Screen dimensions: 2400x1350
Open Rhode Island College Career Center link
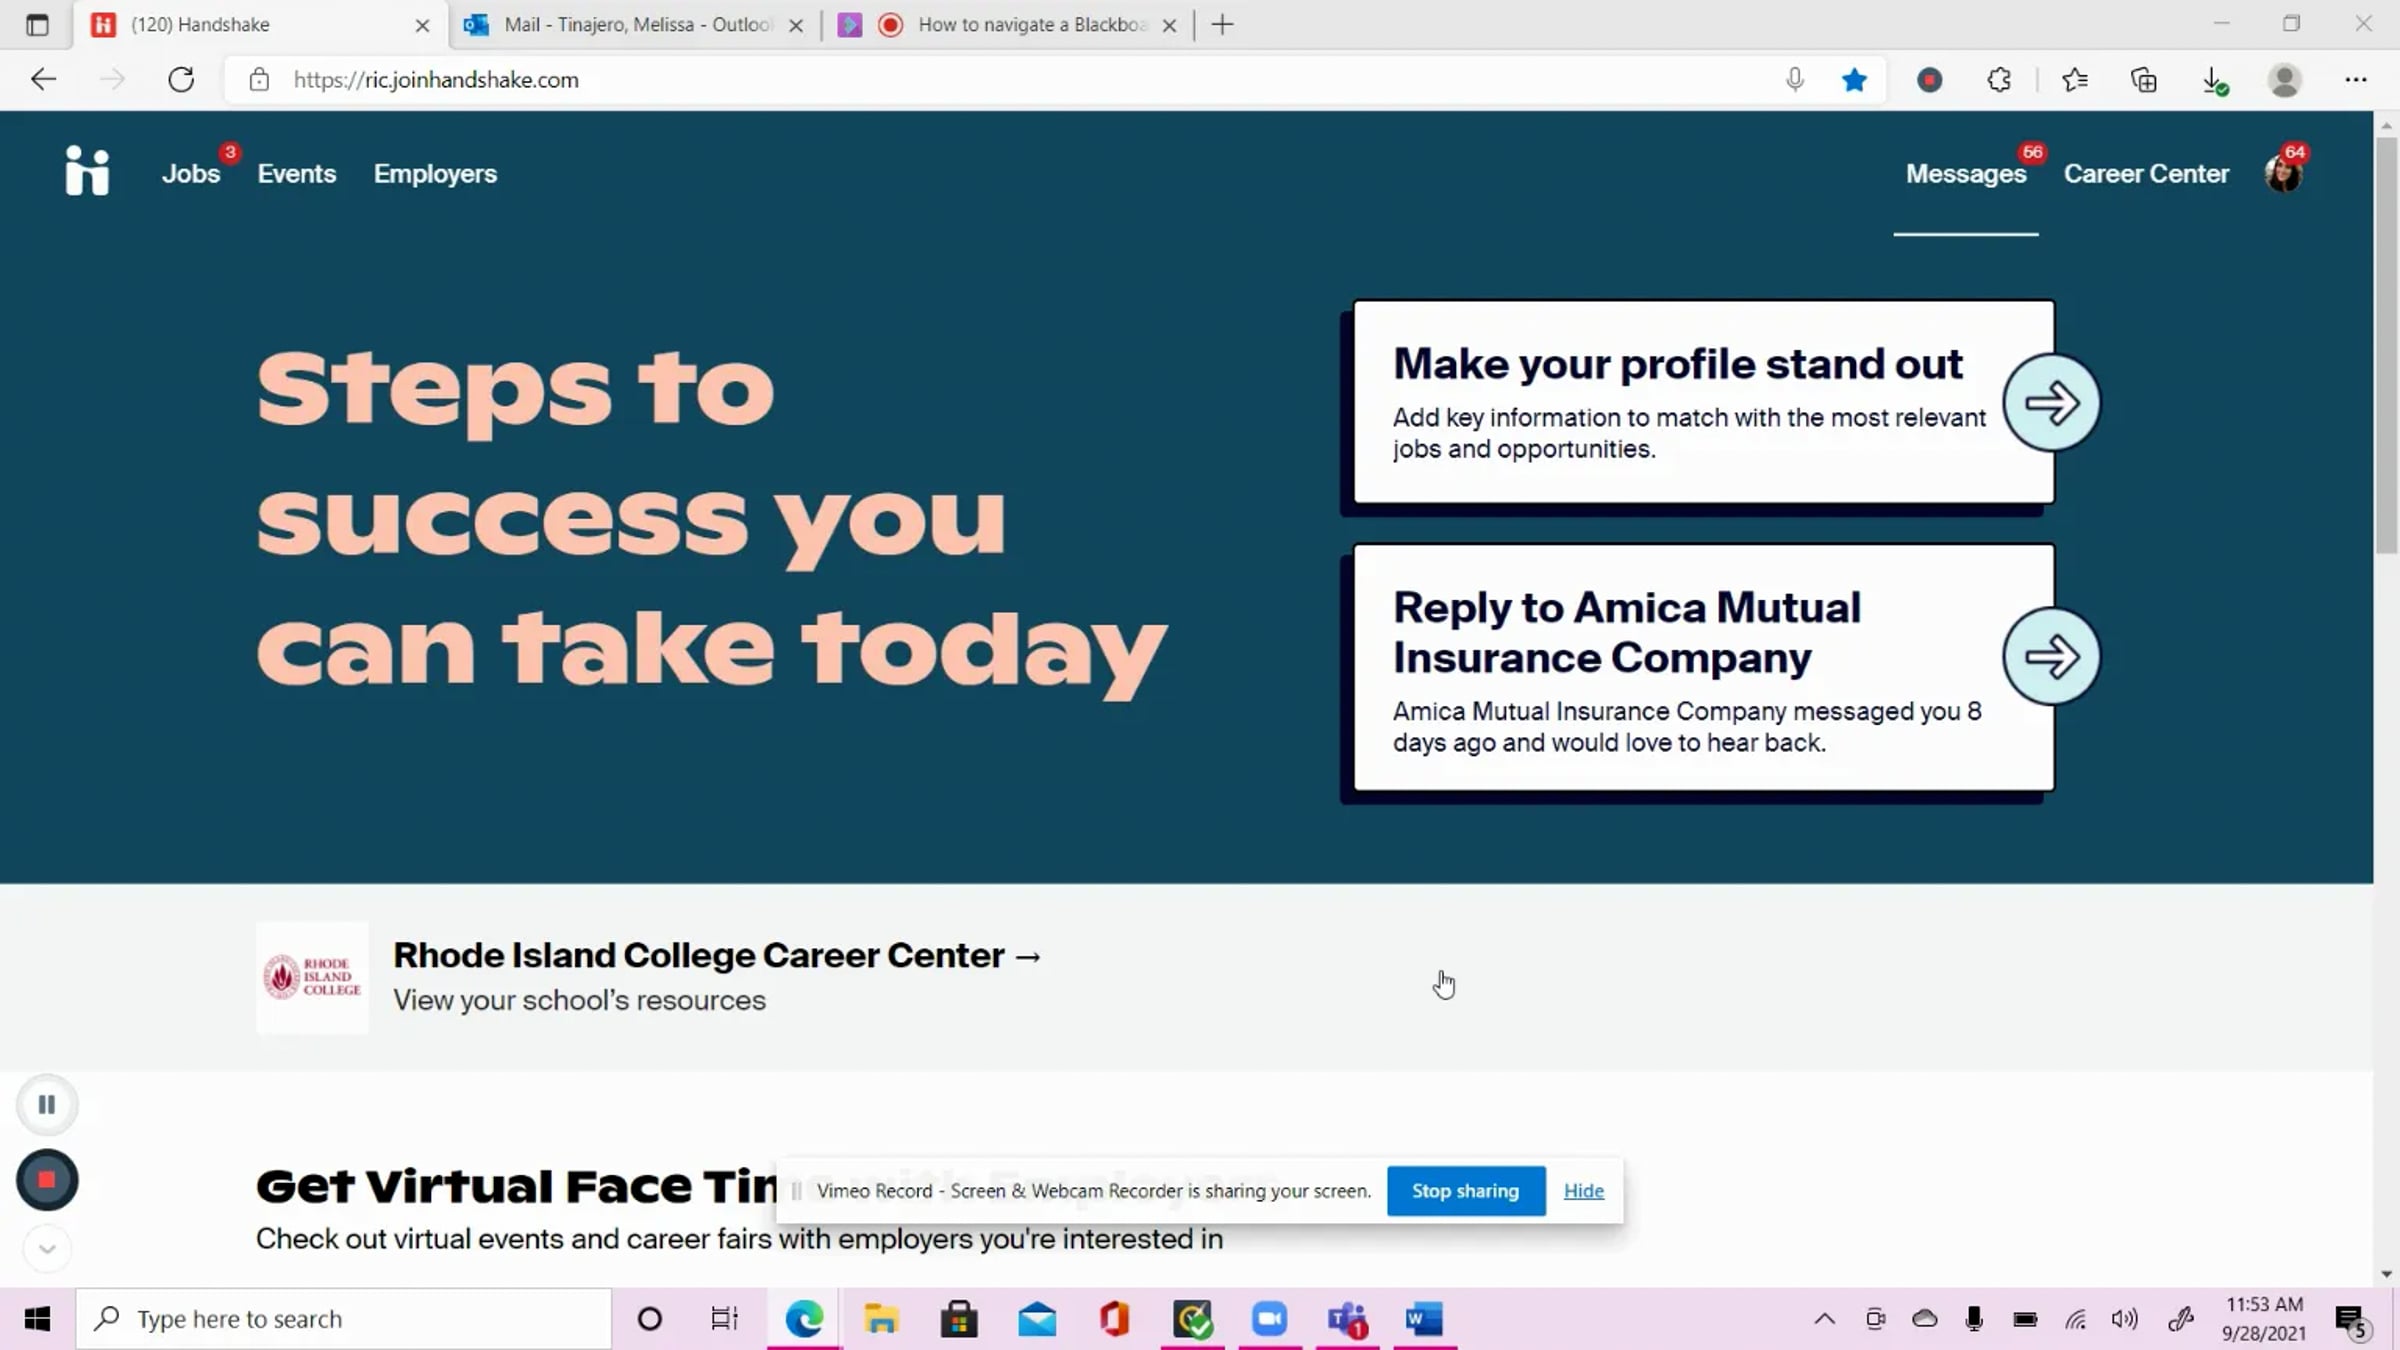pyautogui.click(x=717, y=956)
